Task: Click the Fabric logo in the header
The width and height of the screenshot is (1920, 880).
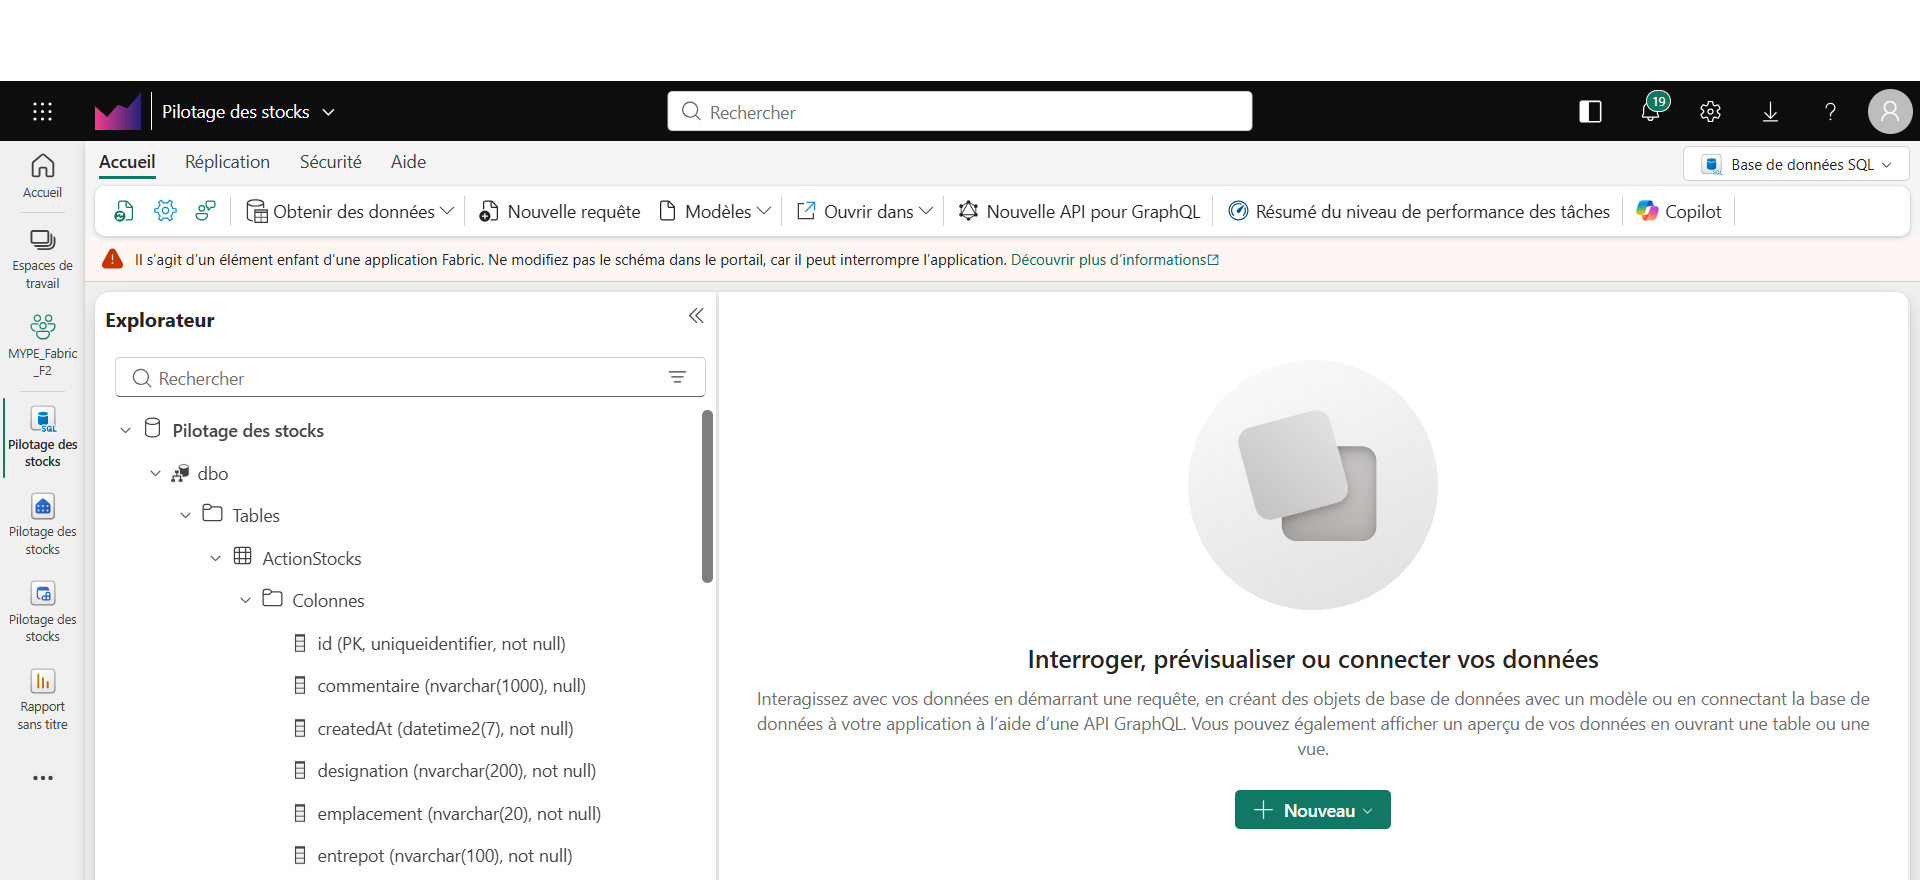Action: click(x=118, y=111)
